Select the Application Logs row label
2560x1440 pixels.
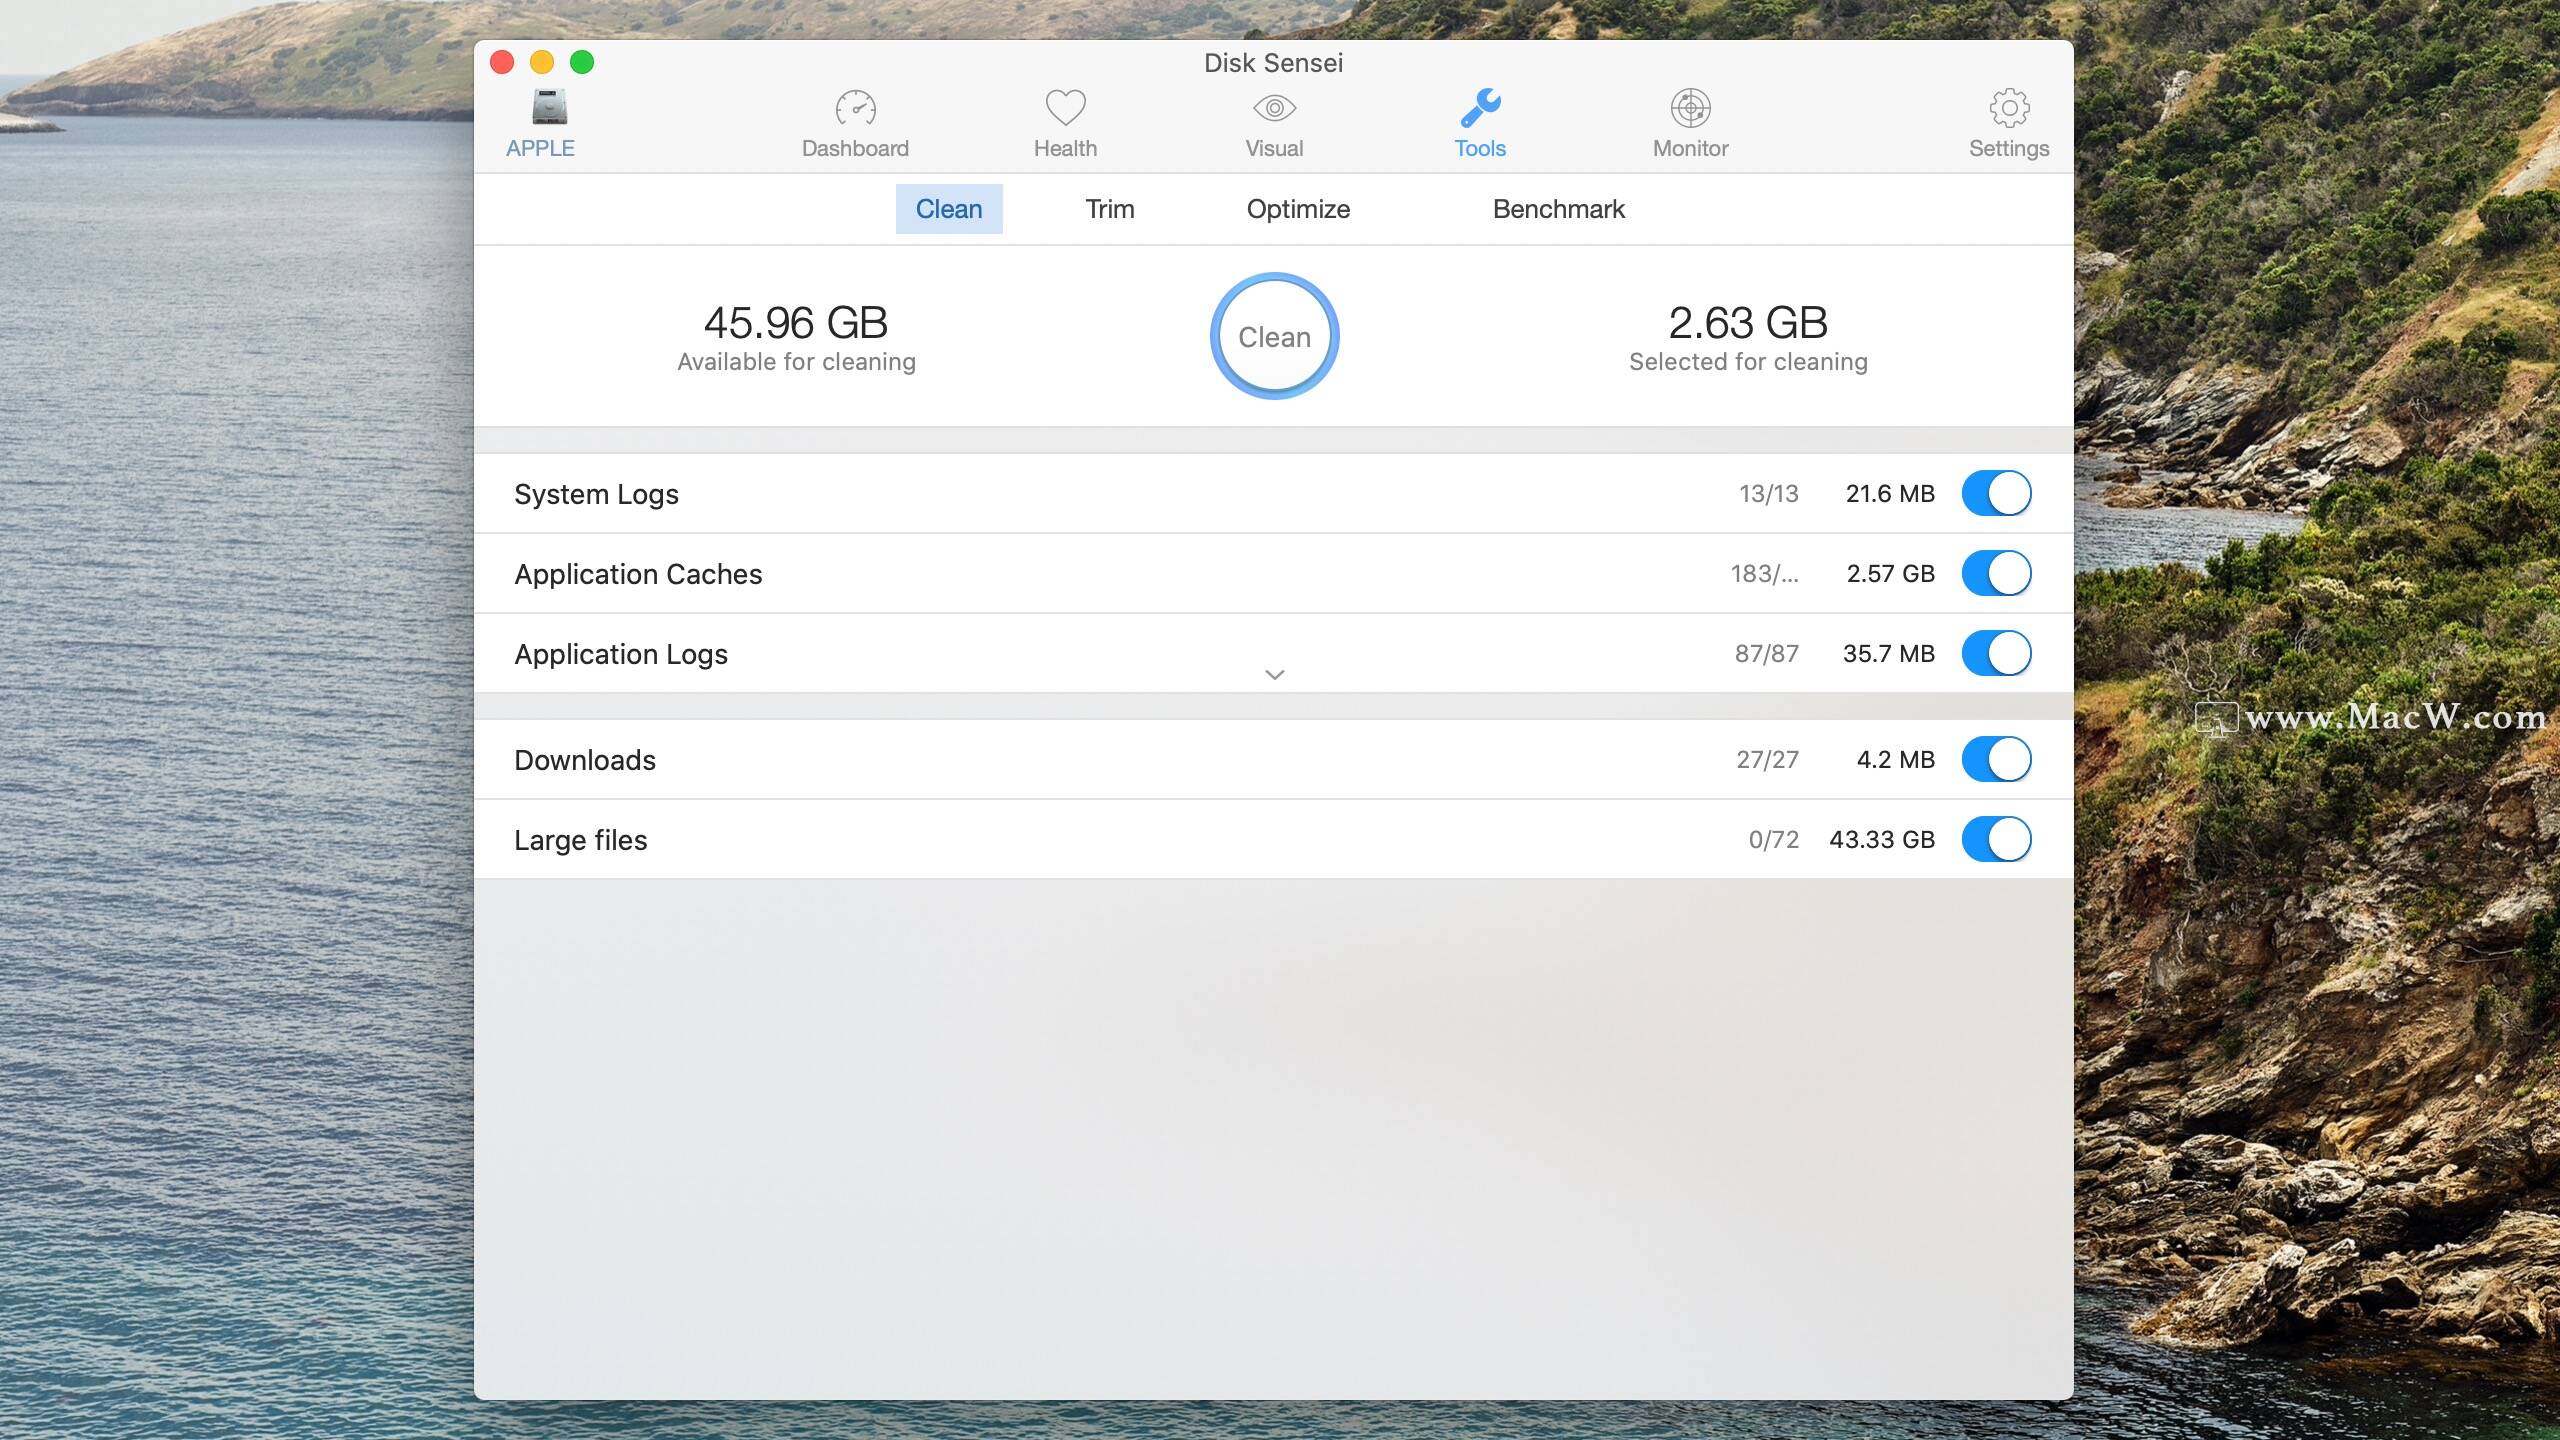(x=621, y=654)
